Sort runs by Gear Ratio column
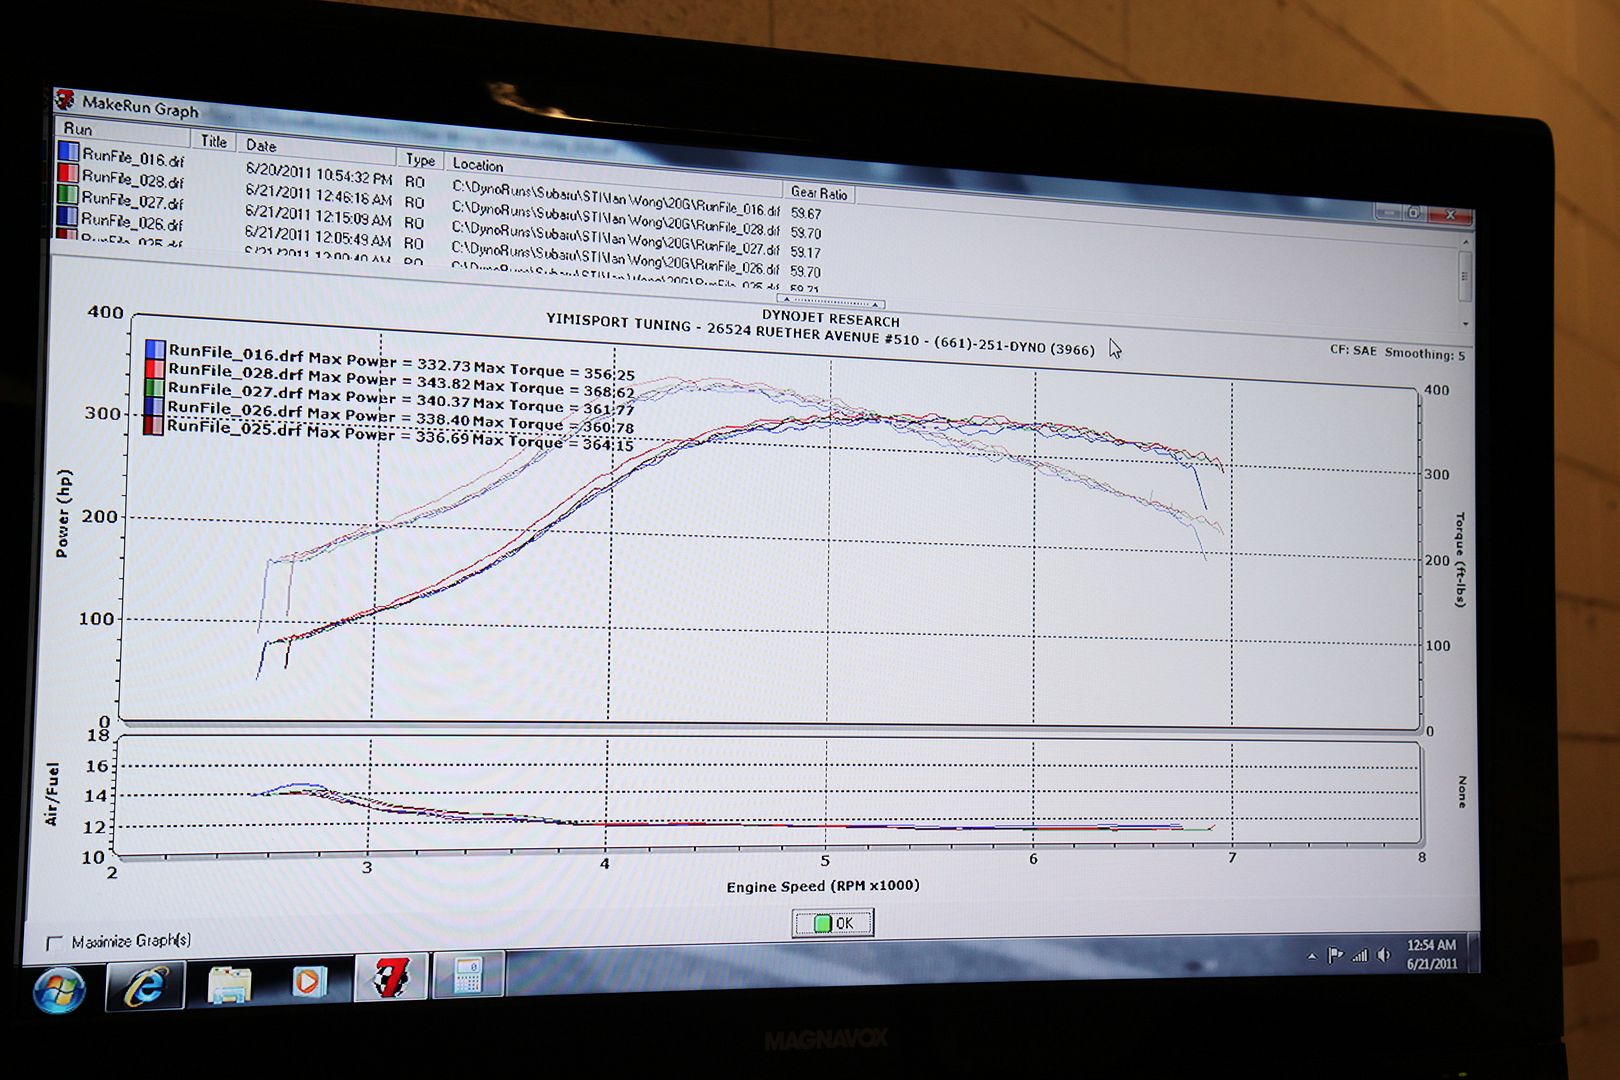Image resolution: width=1620 pixels, height=1080 pixels. pos(819,193)
